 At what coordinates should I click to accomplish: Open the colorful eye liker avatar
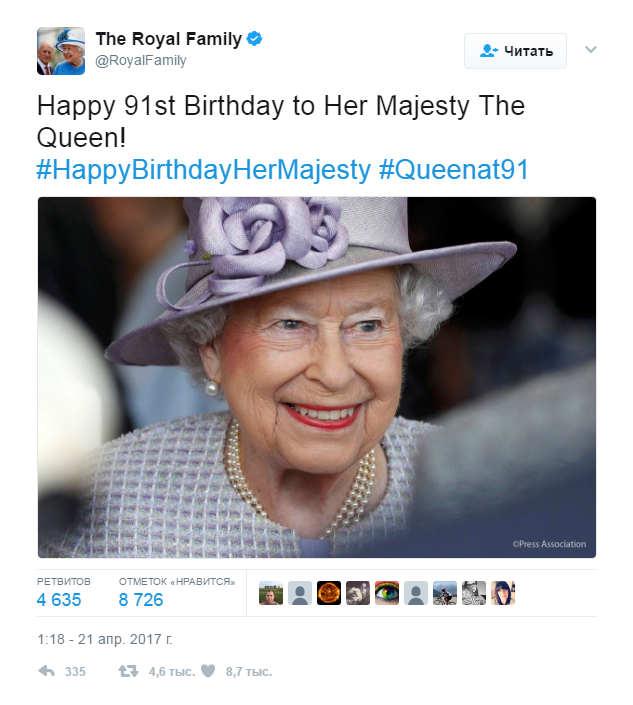click(x=387, y=593)
